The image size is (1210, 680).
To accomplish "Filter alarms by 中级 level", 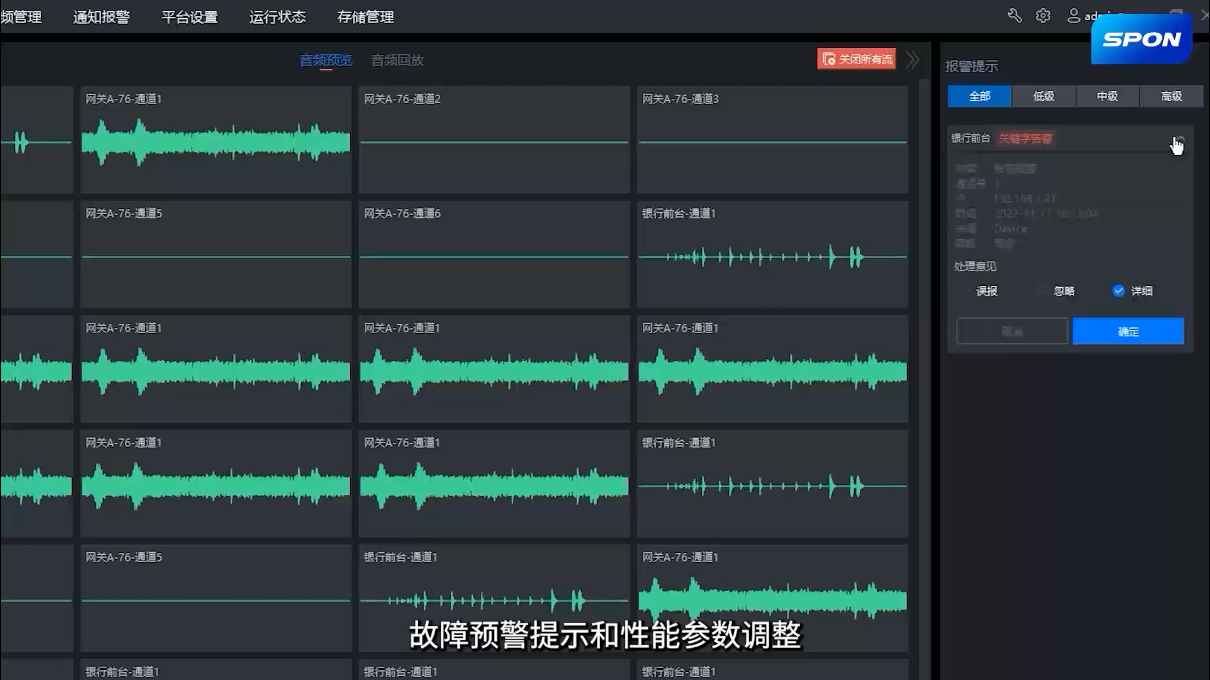I will click(x=1107, y=96).
